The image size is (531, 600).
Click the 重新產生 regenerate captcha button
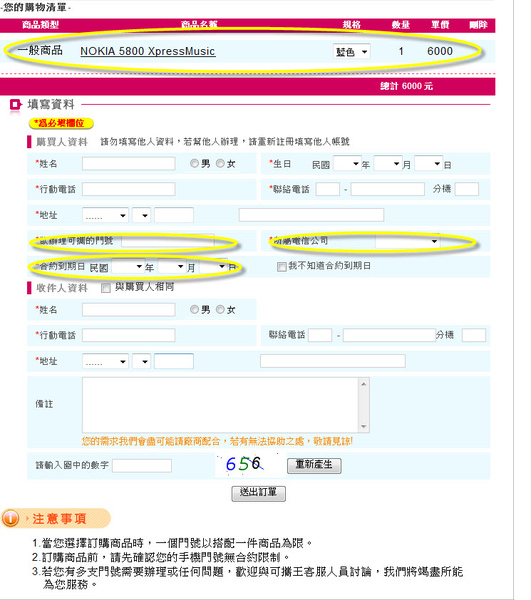tap(314, 465)
